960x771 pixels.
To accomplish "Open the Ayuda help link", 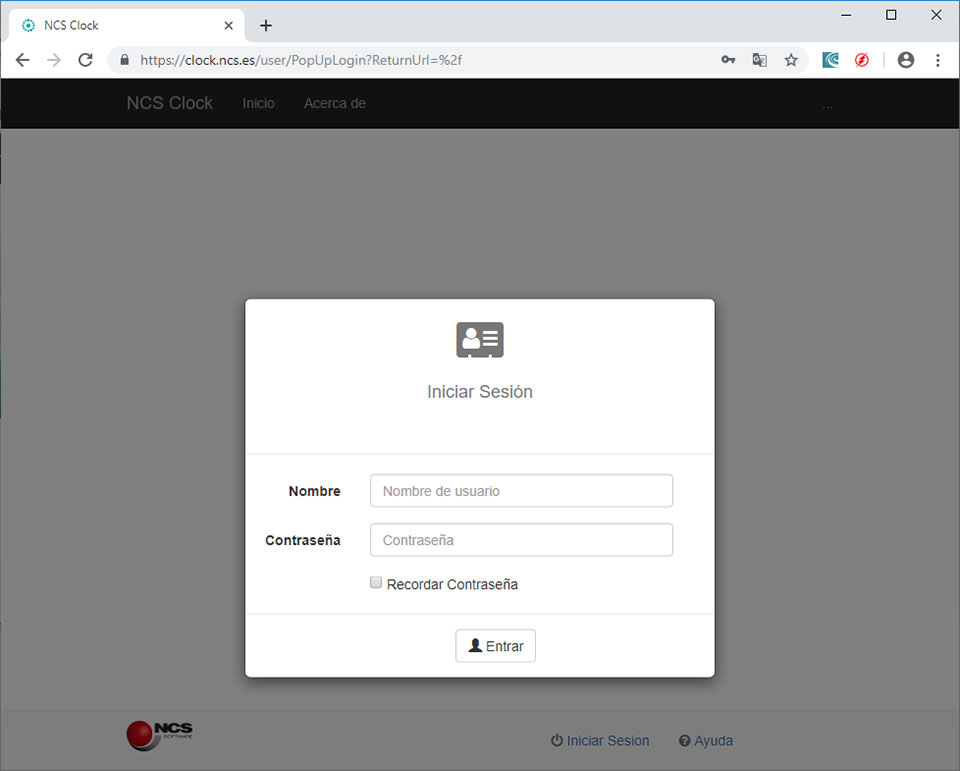I will (706, 741).
